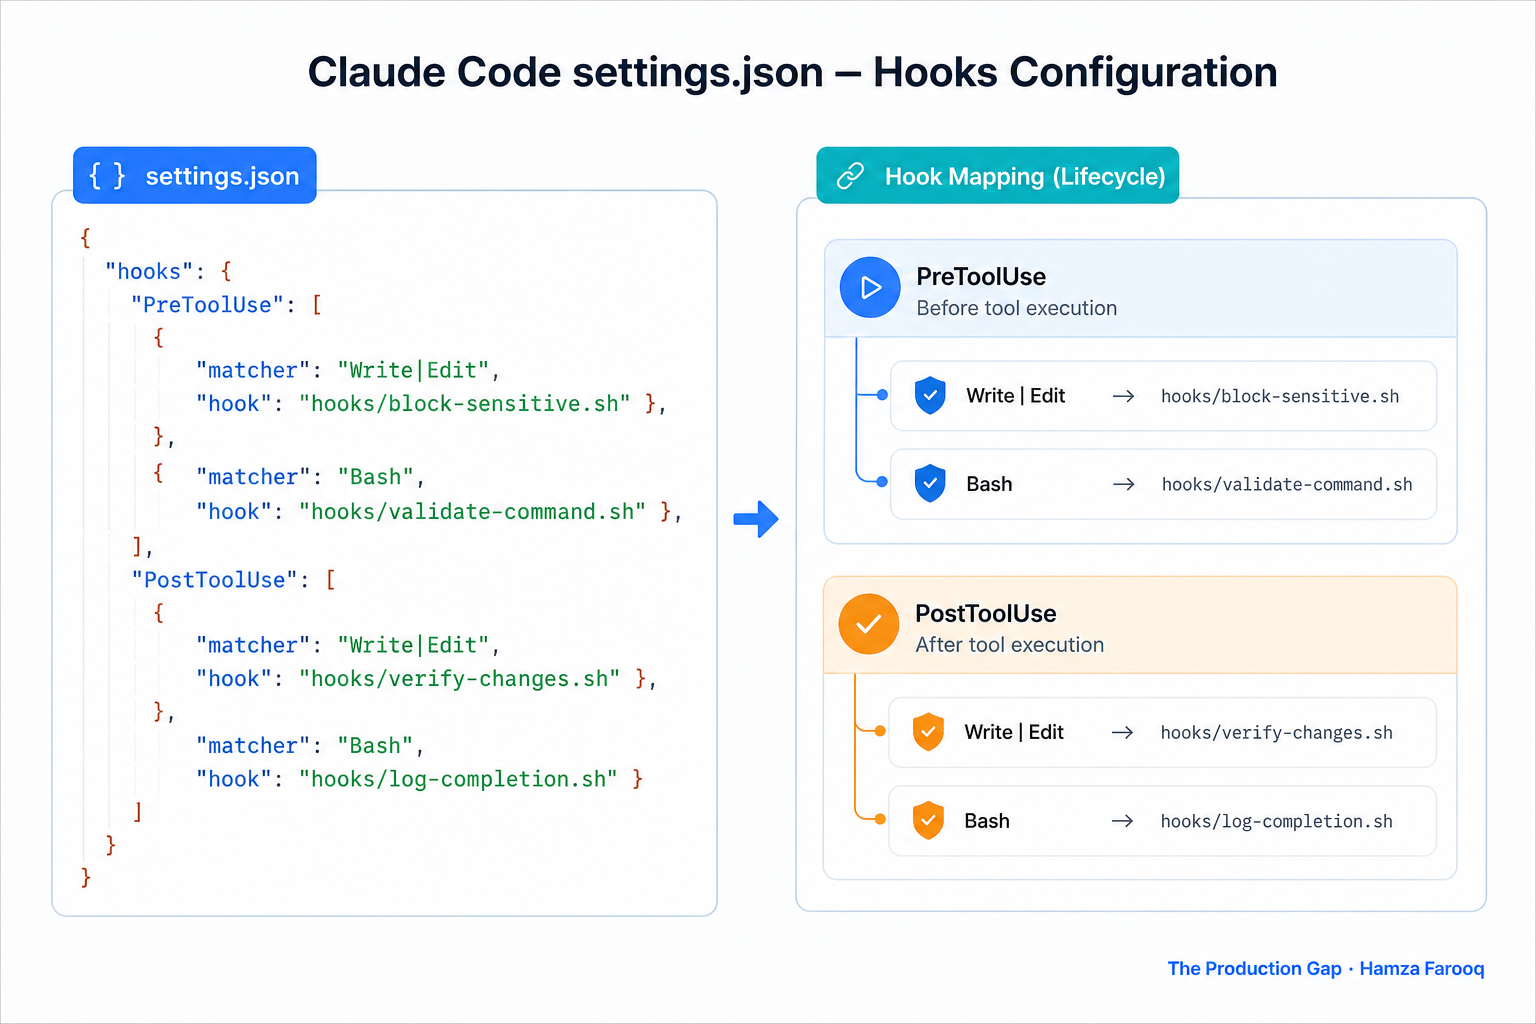The image size is (1536, 1024).
Task: Click the blue shield icon in the block-sensitive.sh row
Action: tap(930, 395)
